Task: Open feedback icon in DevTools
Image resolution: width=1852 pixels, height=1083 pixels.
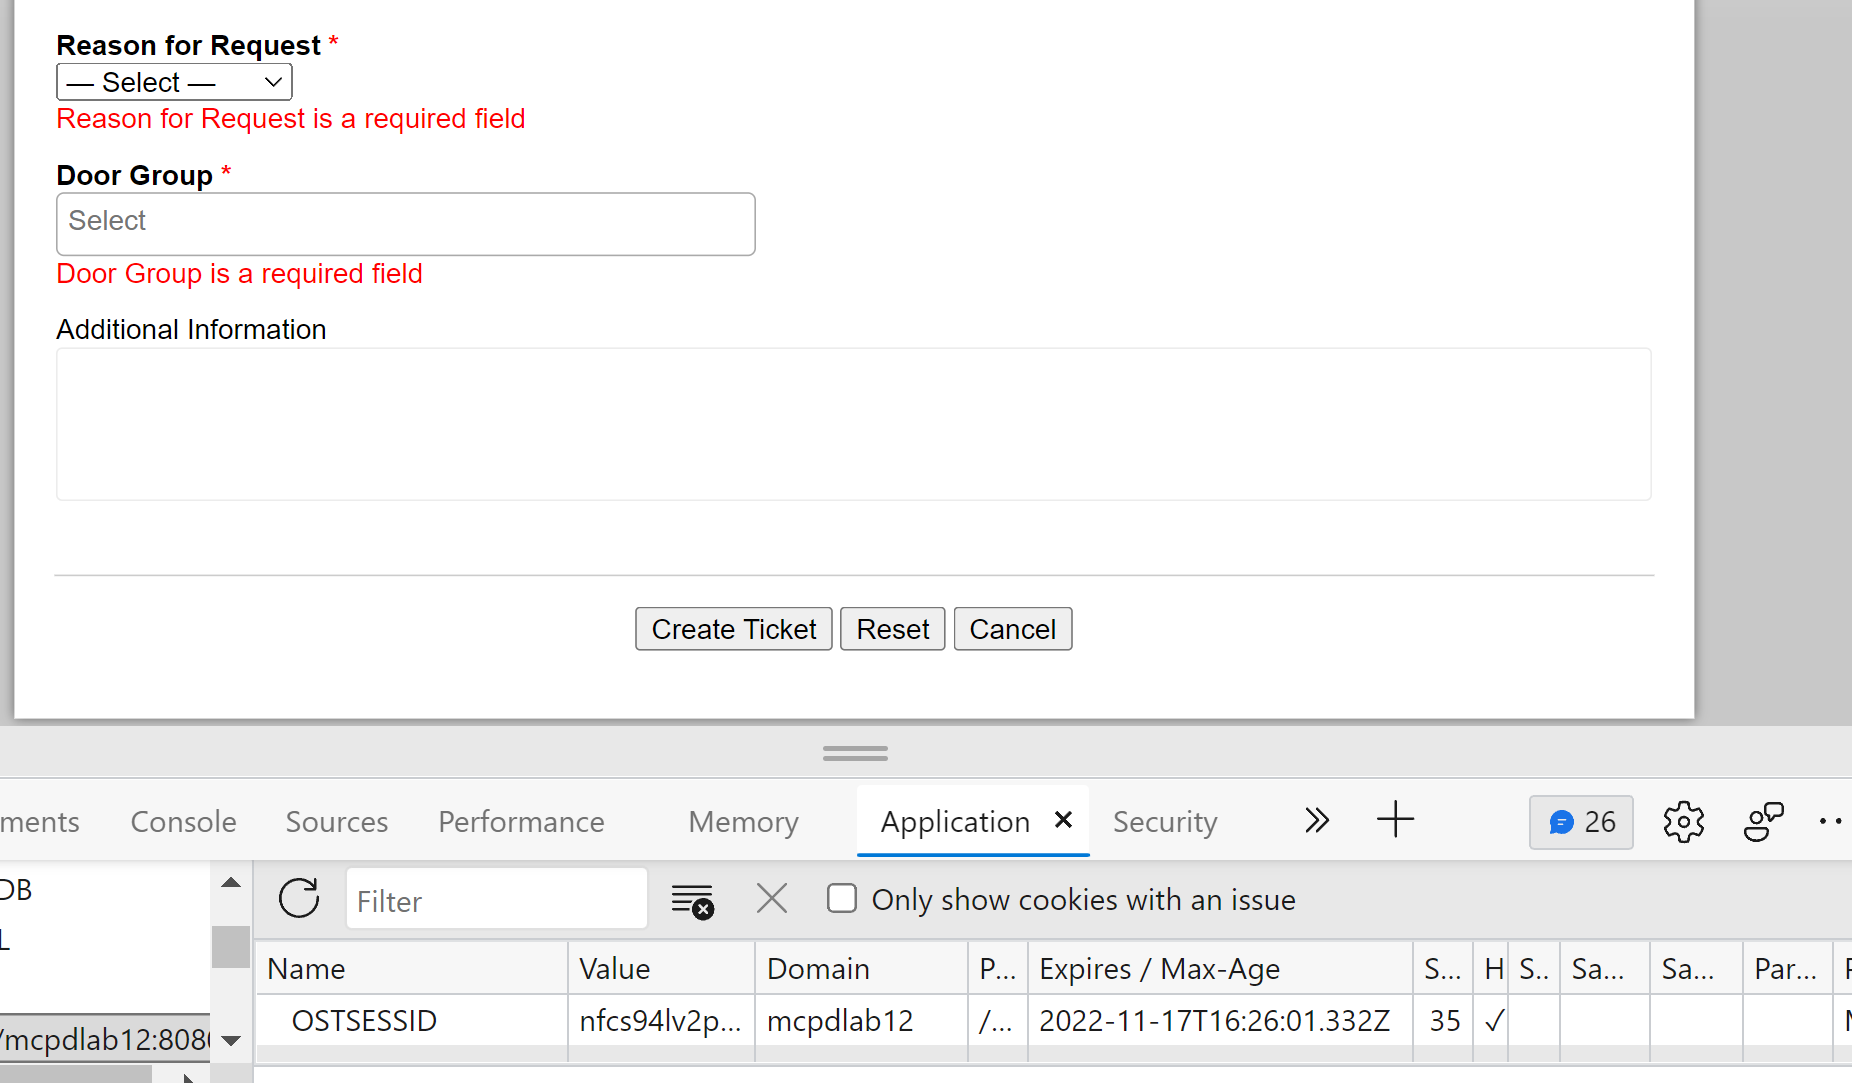Action: pyautogui.click(x=1763, y=822)
